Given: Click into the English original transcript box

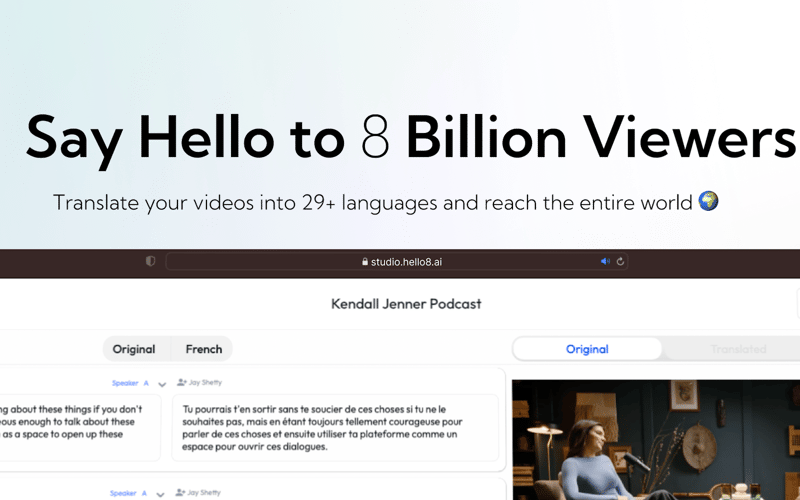Looking at the screenshot, I should tap(79, 428).
